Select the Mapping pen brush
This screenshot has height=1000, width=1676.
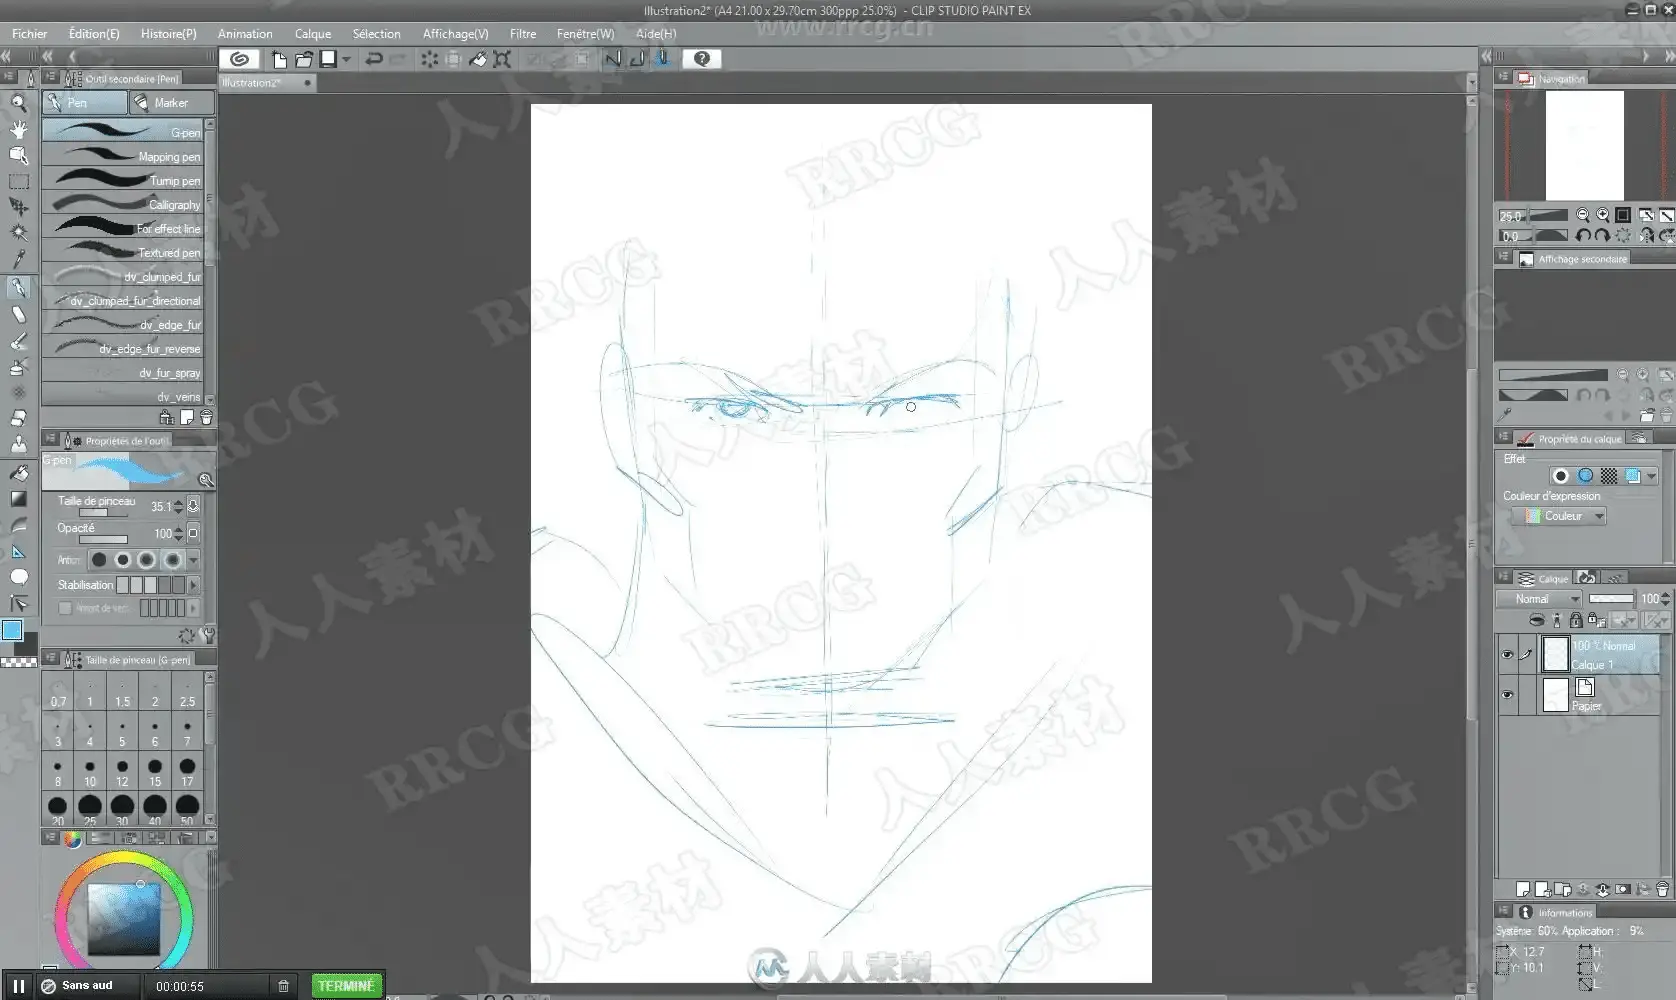[x=123, y=156]
